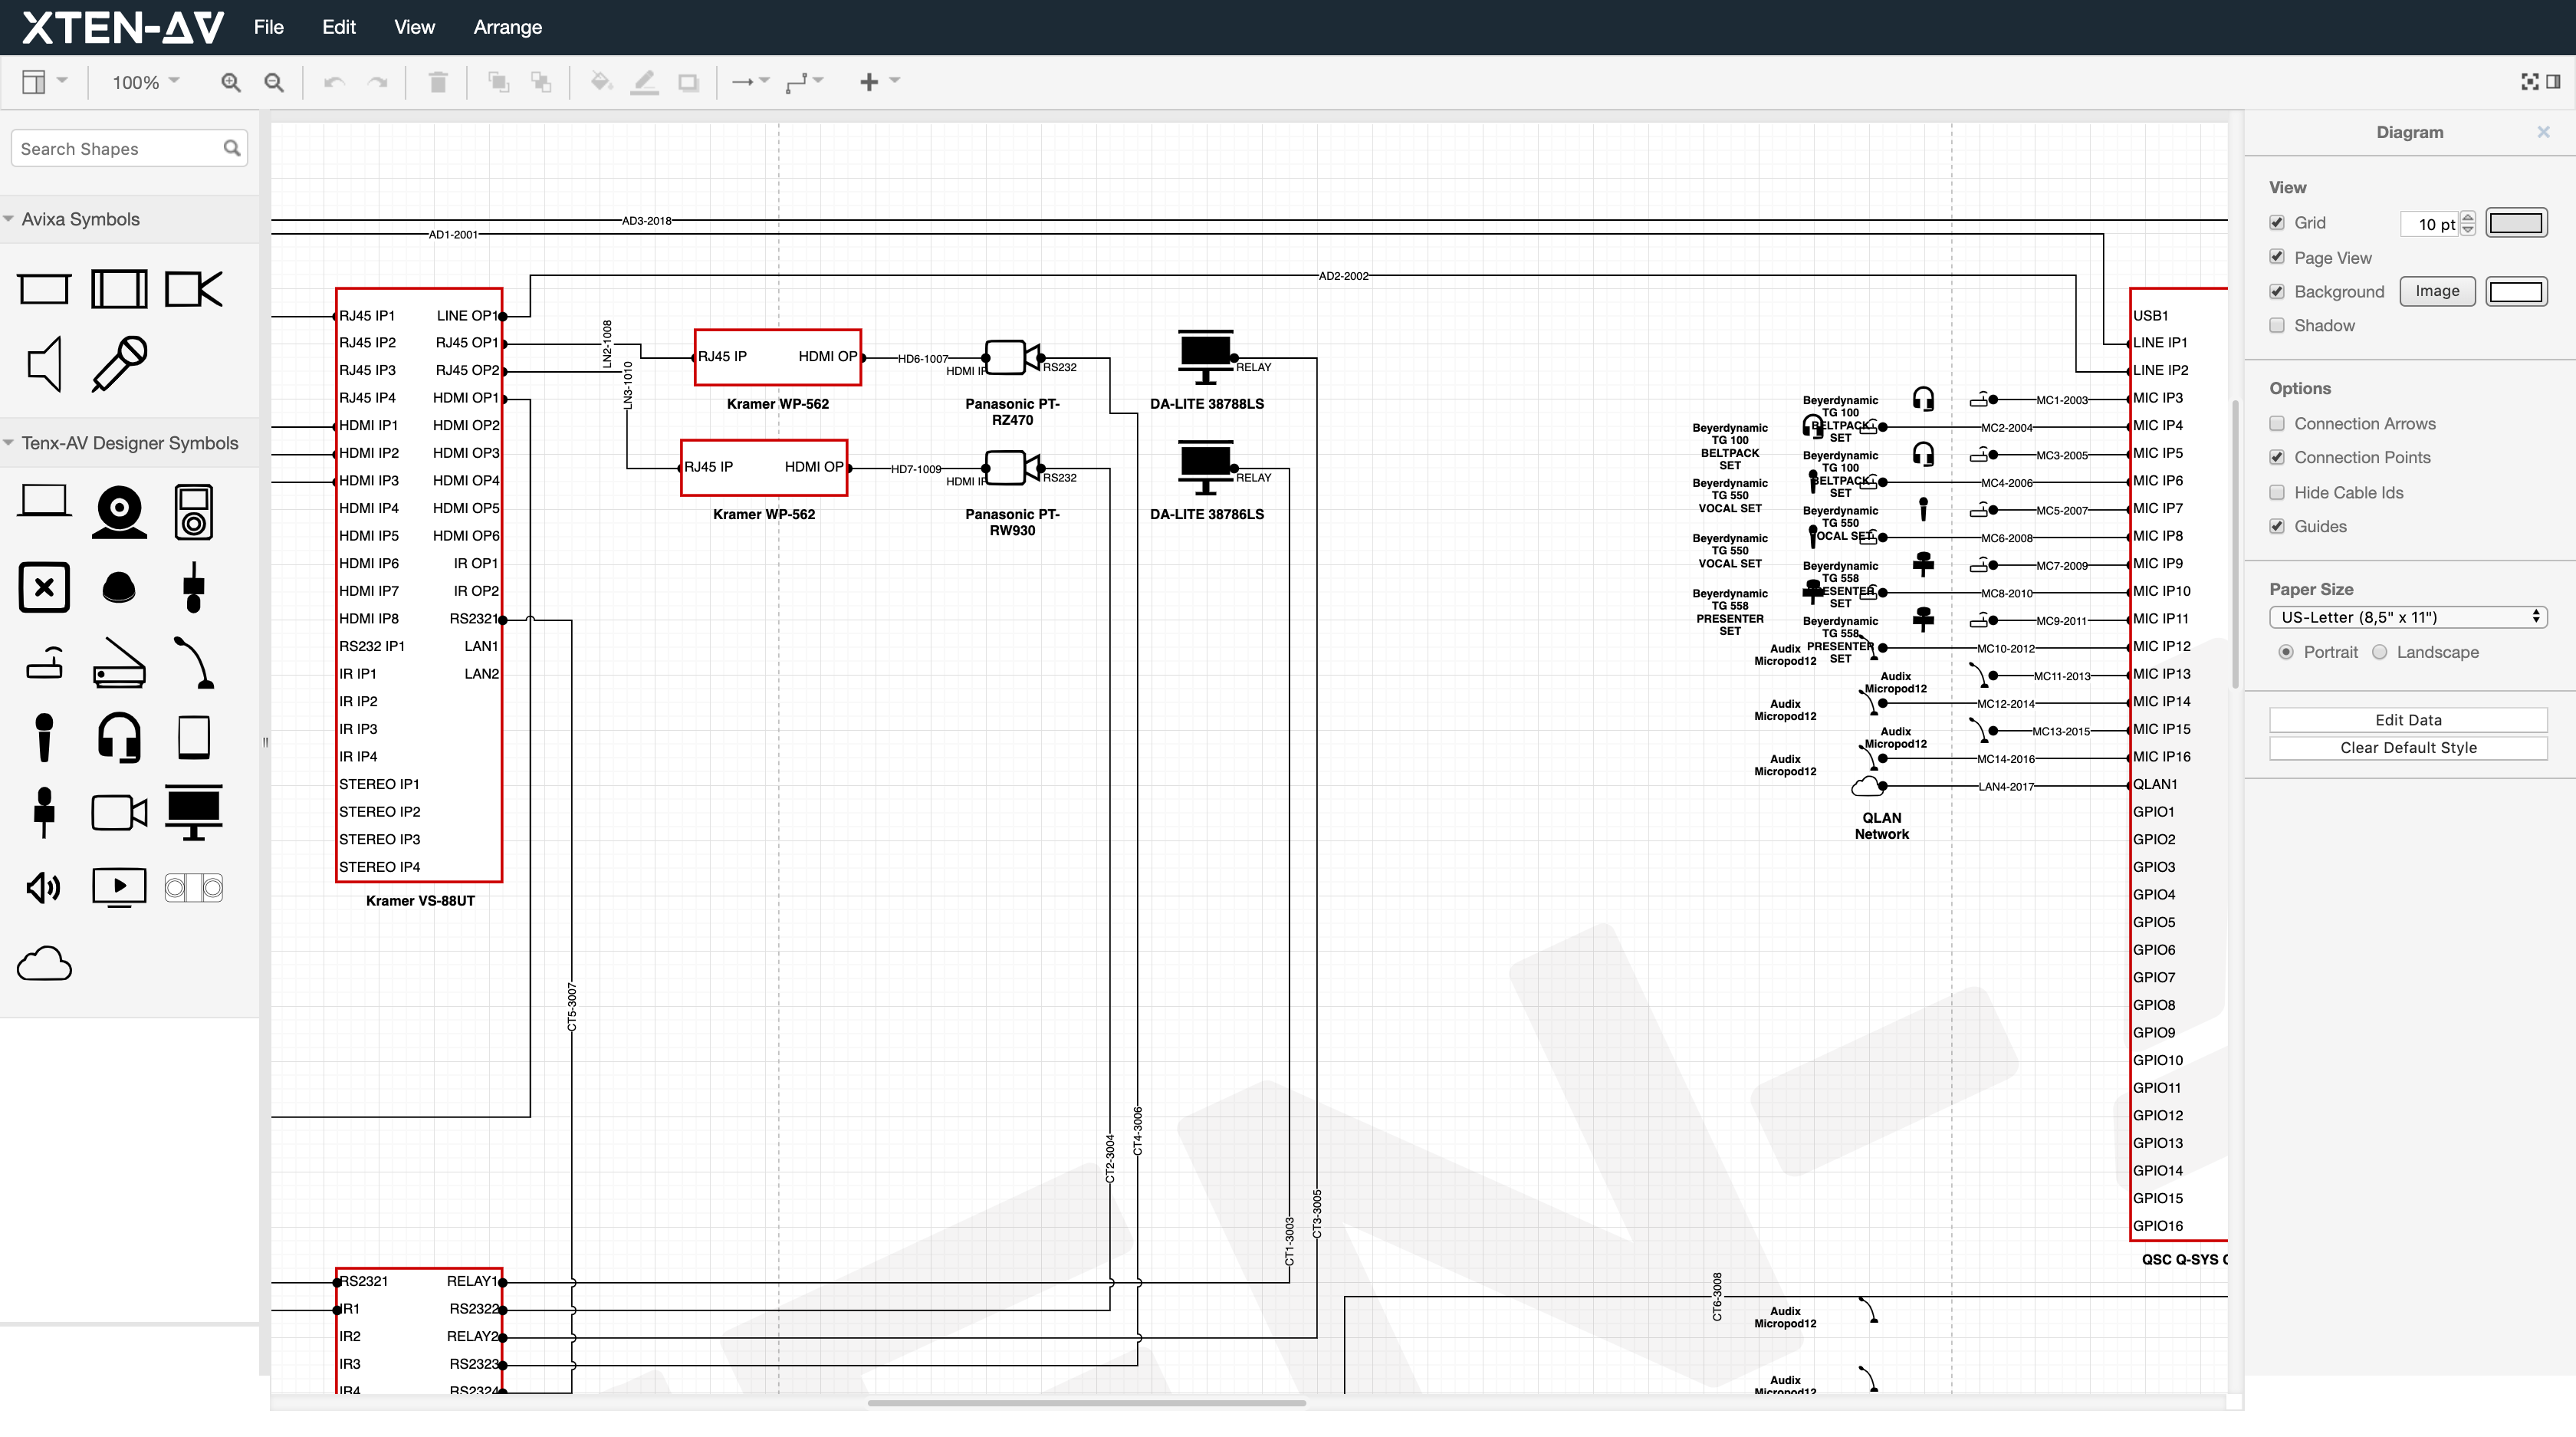Open the waypoint connector style dropdown
The width and height of the screenshot is (2576, 1437).
click(x=804, y=82)
